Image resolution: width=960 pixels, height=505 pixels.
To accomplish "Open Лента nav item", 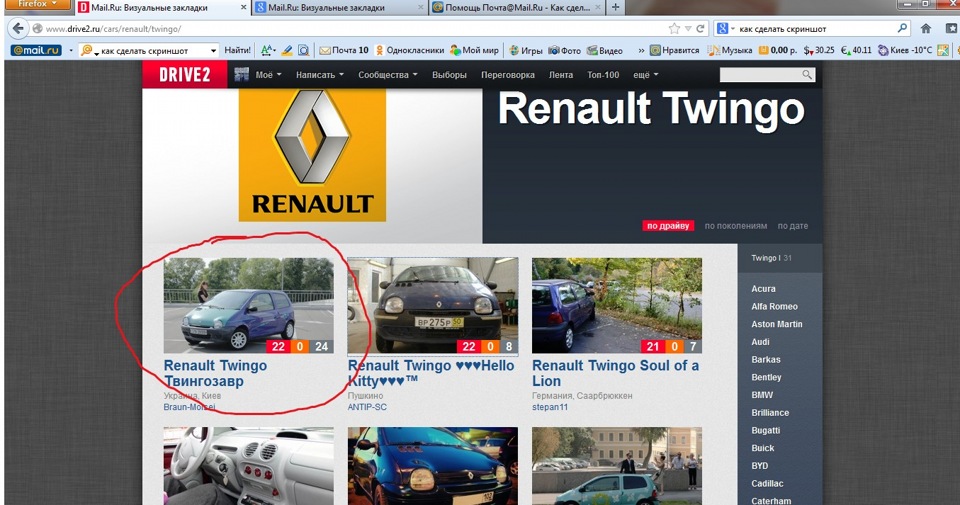I will (x=561, y=75).
